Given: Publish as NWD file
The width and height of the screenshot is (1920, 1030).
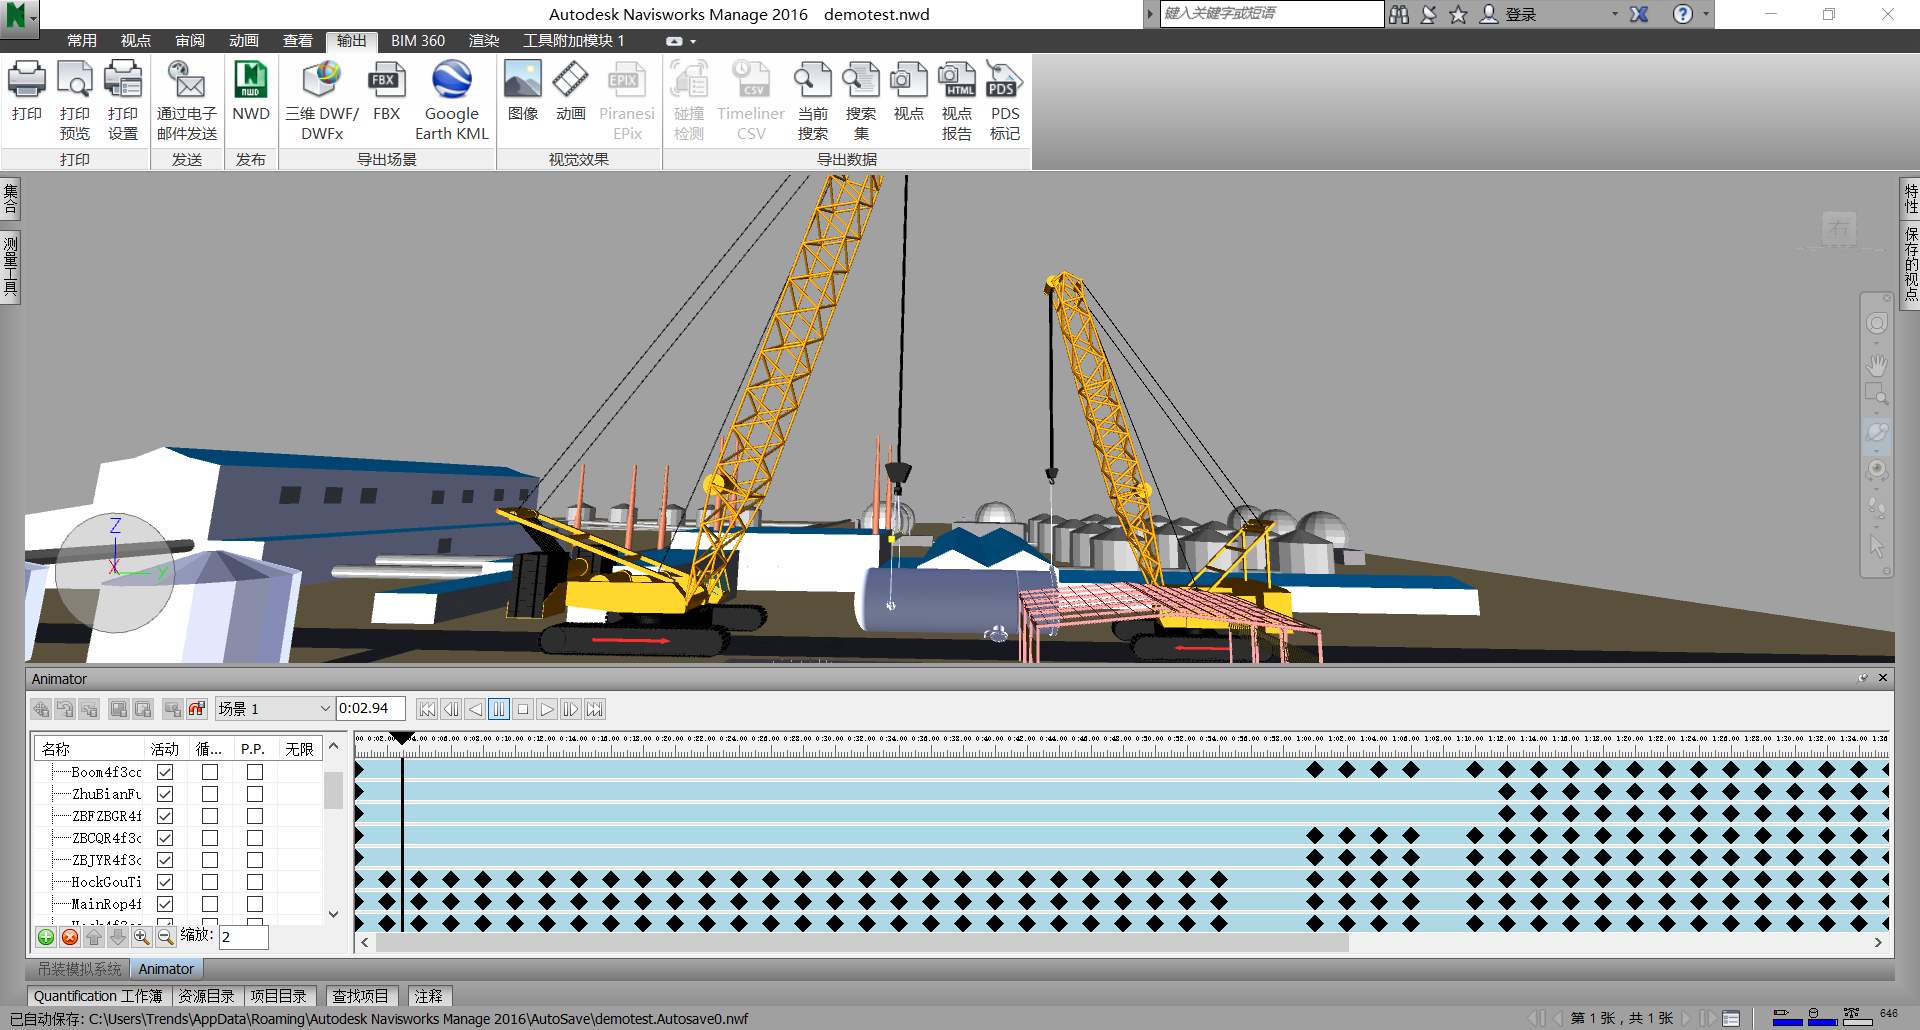Looking at the screenshot, I should [x=251, y=91].
